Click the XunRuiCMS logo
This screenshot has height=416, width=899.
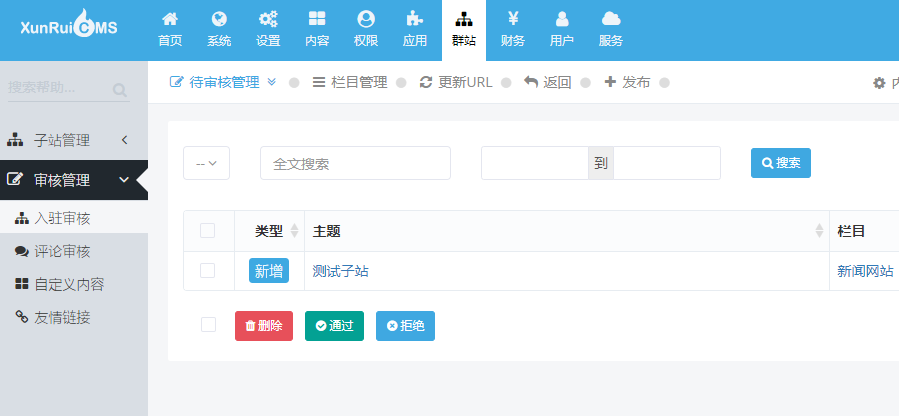tap(69, 24)
